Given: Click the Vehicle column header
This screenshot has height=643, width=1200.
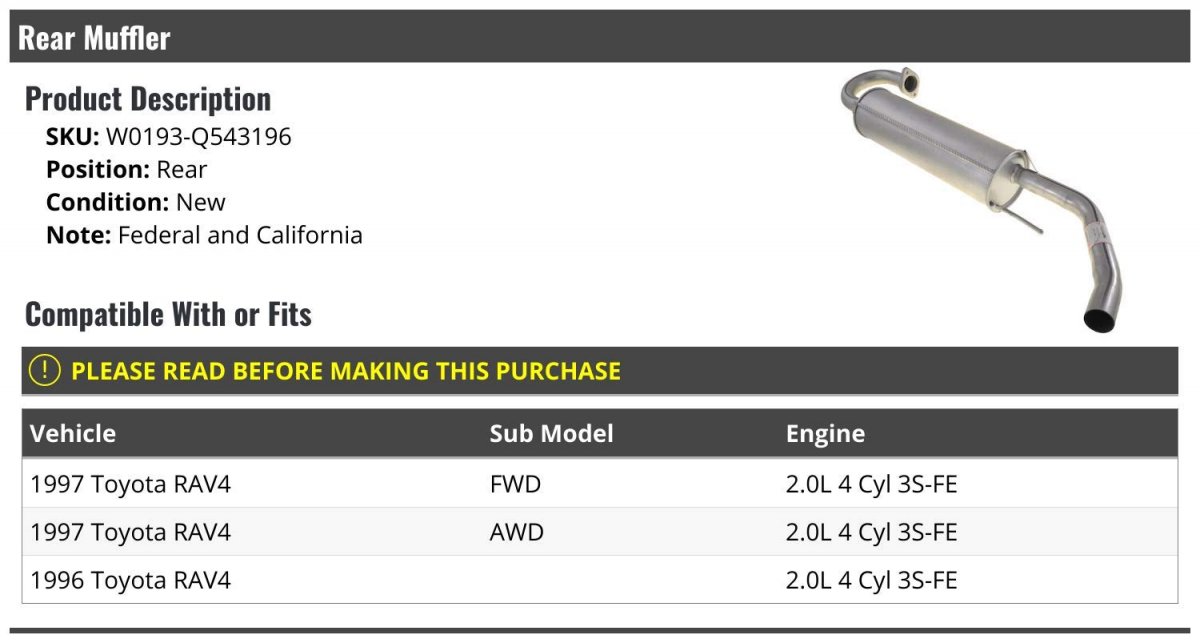Looking at the screenshot, I should click(73, 433).
